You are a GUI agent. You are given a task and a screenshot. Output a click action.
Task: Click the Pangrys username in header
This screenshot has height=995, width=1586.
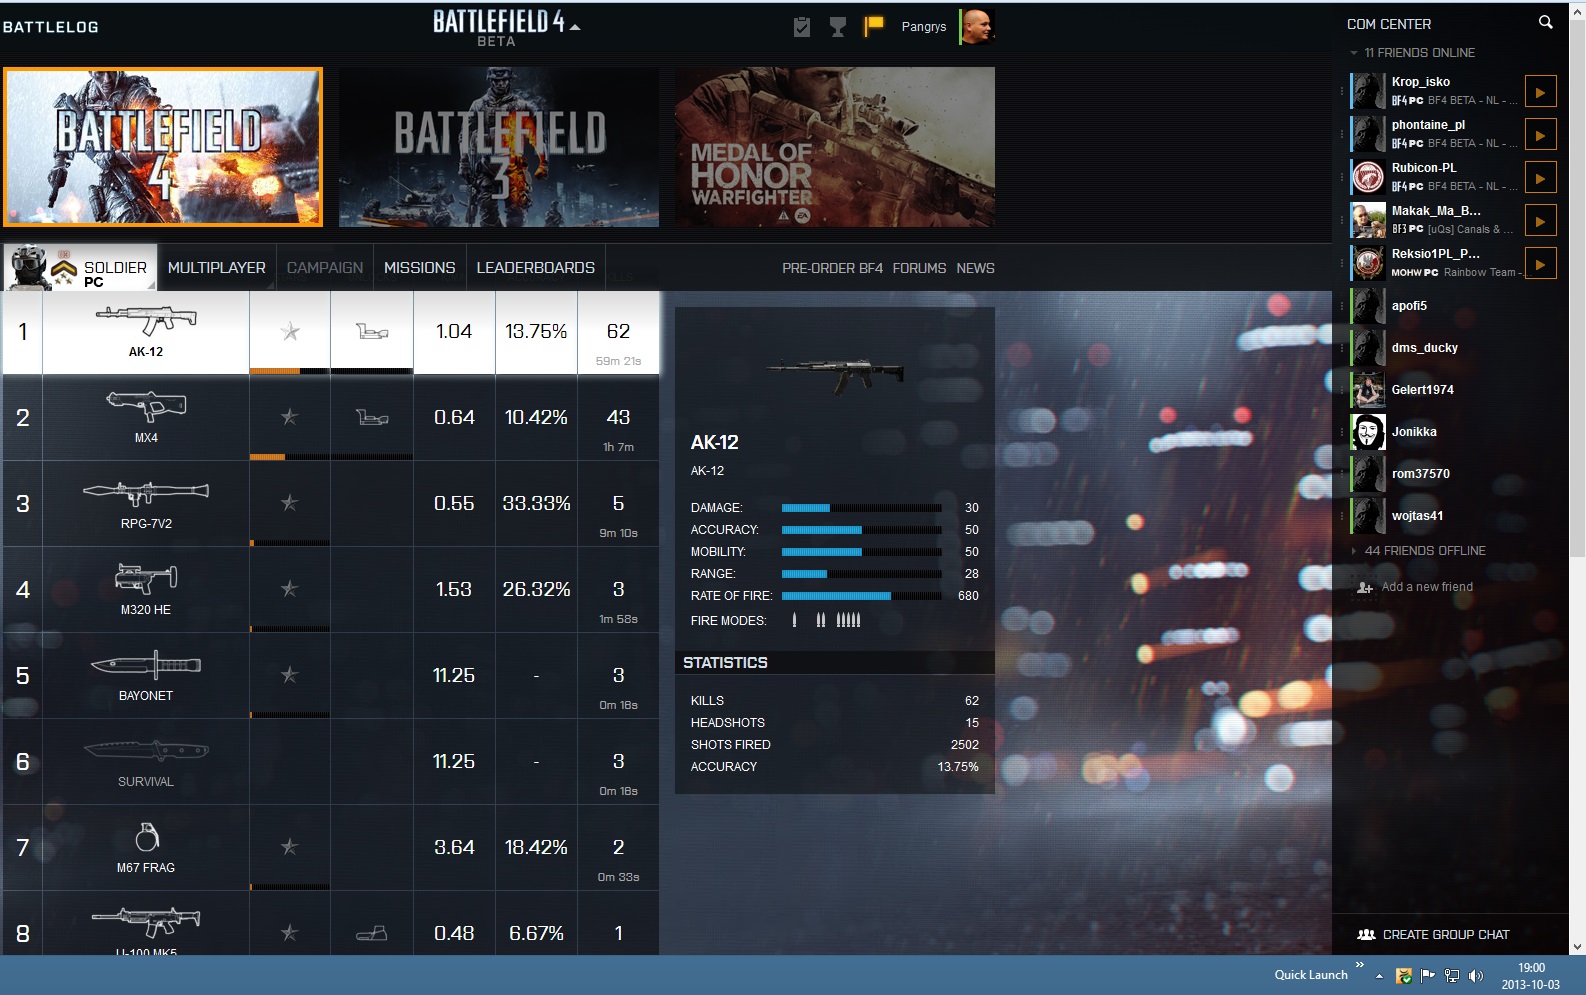pos(924,27)
